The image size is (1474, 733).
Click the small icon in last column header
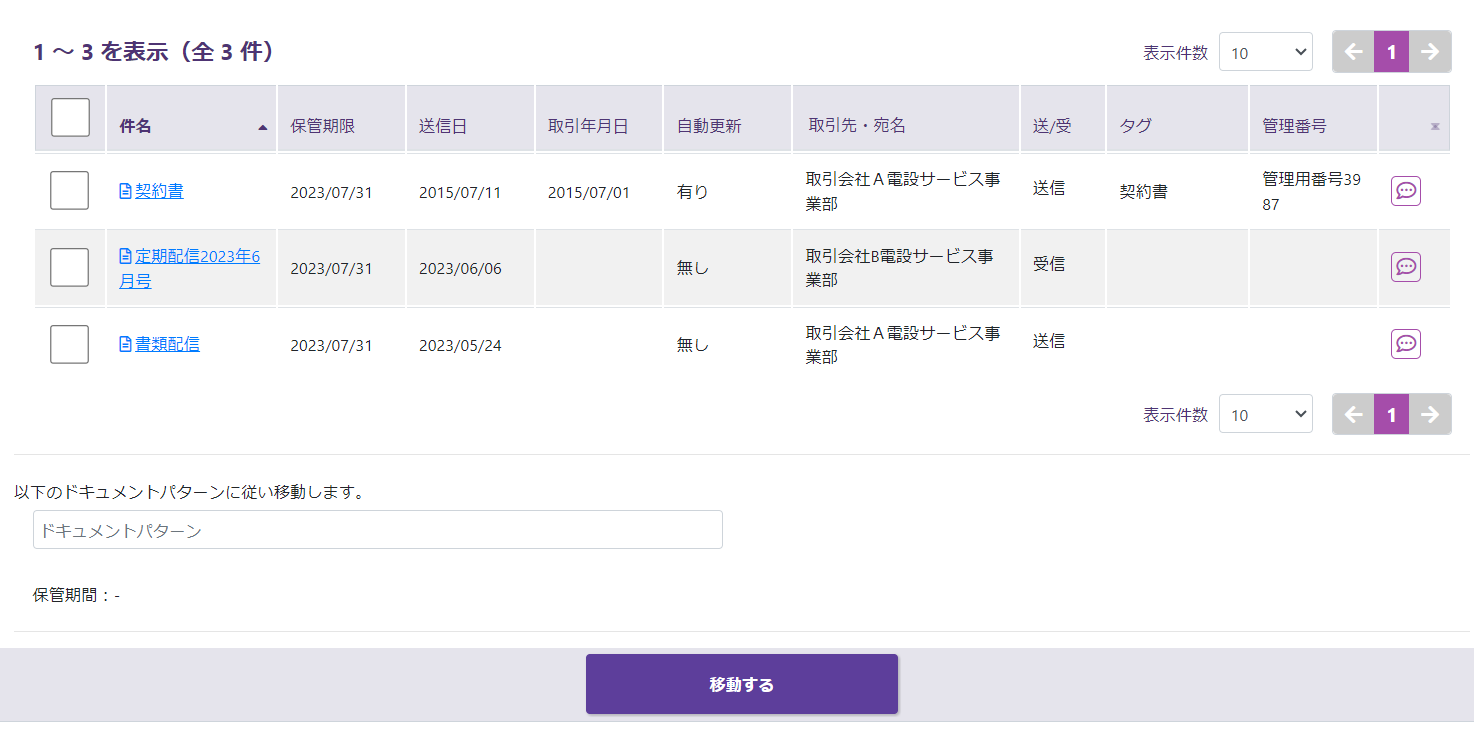[x=1435, y=127]
